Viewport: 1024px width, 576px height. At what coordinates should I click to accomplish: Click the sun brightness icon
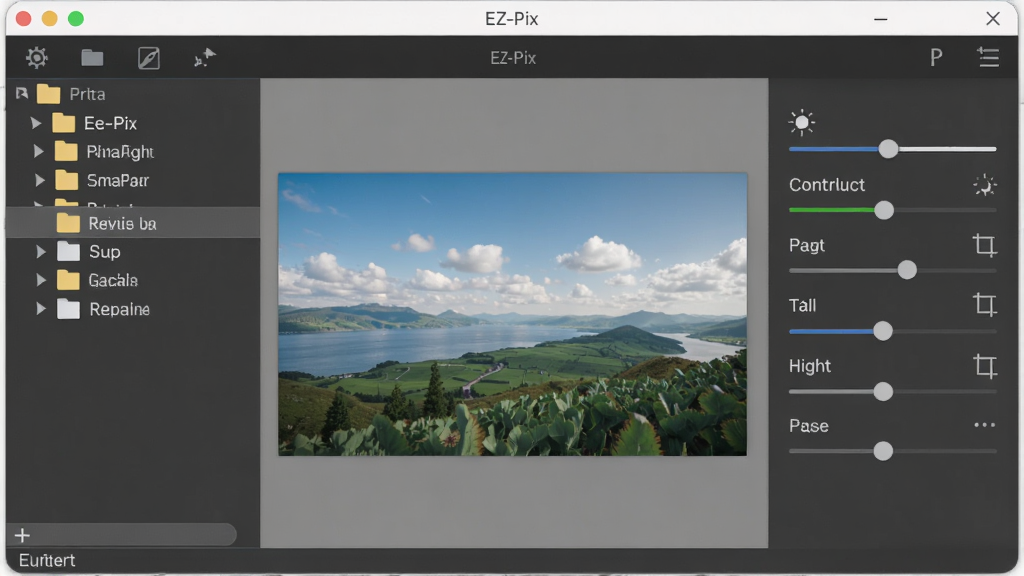(802, 122)
